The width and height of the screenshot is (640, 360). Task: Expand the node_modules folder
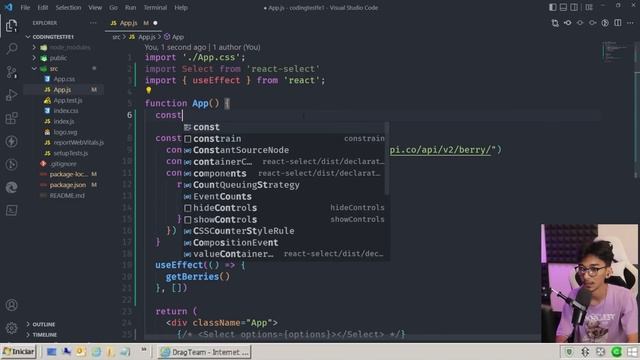63,47
